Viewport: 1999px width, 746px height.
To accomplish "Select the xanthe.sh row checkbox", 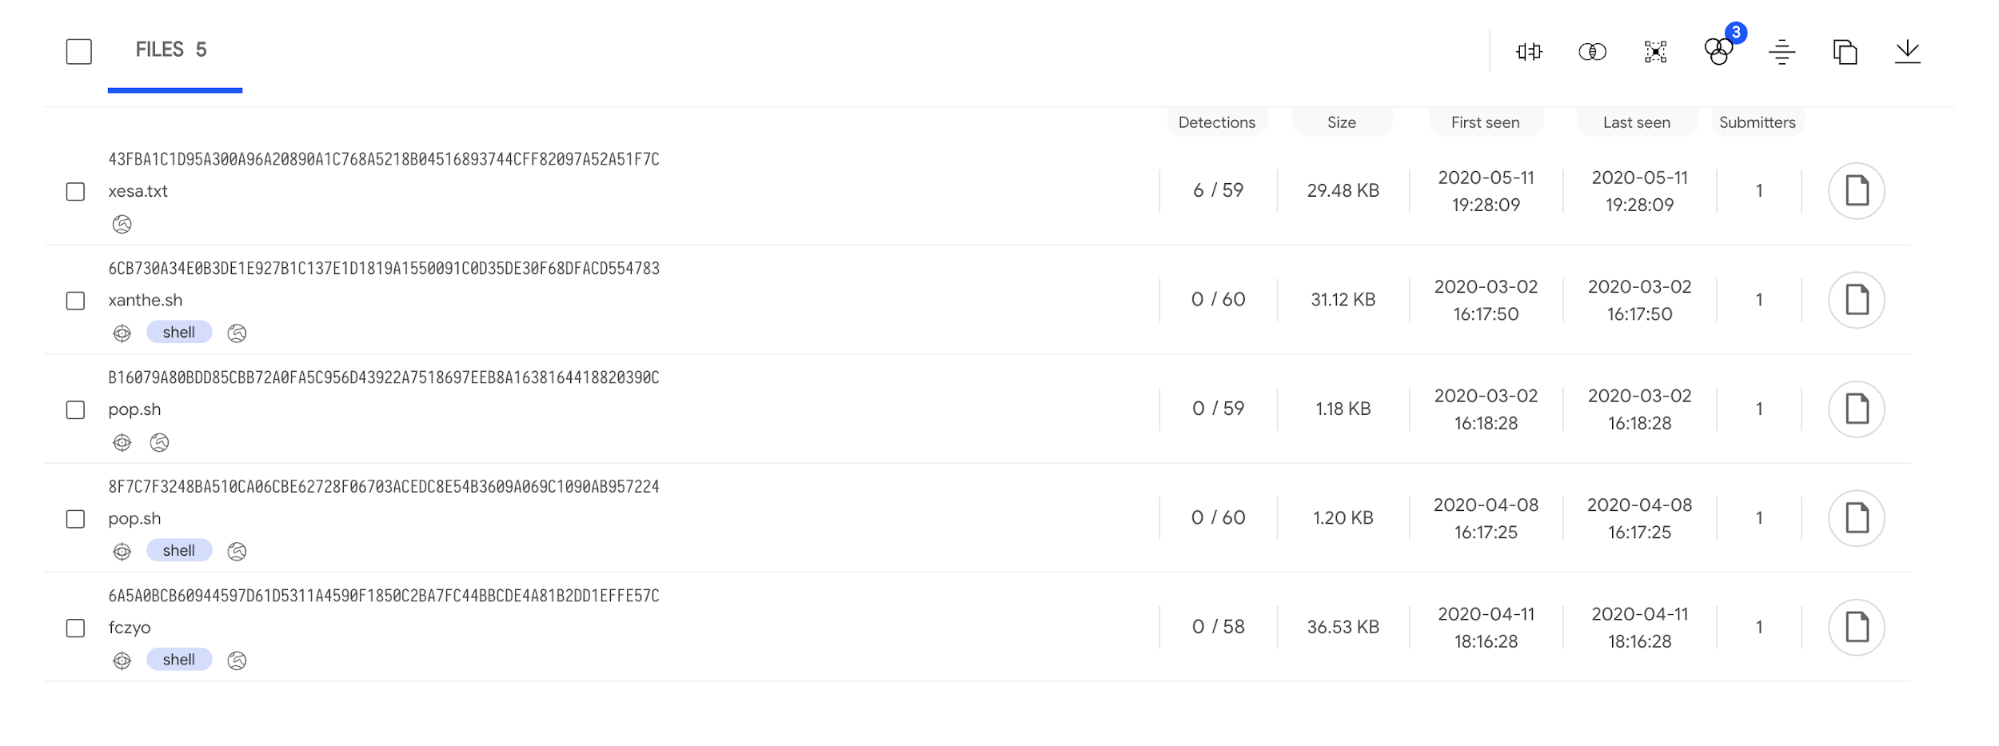I will point(75,301).
